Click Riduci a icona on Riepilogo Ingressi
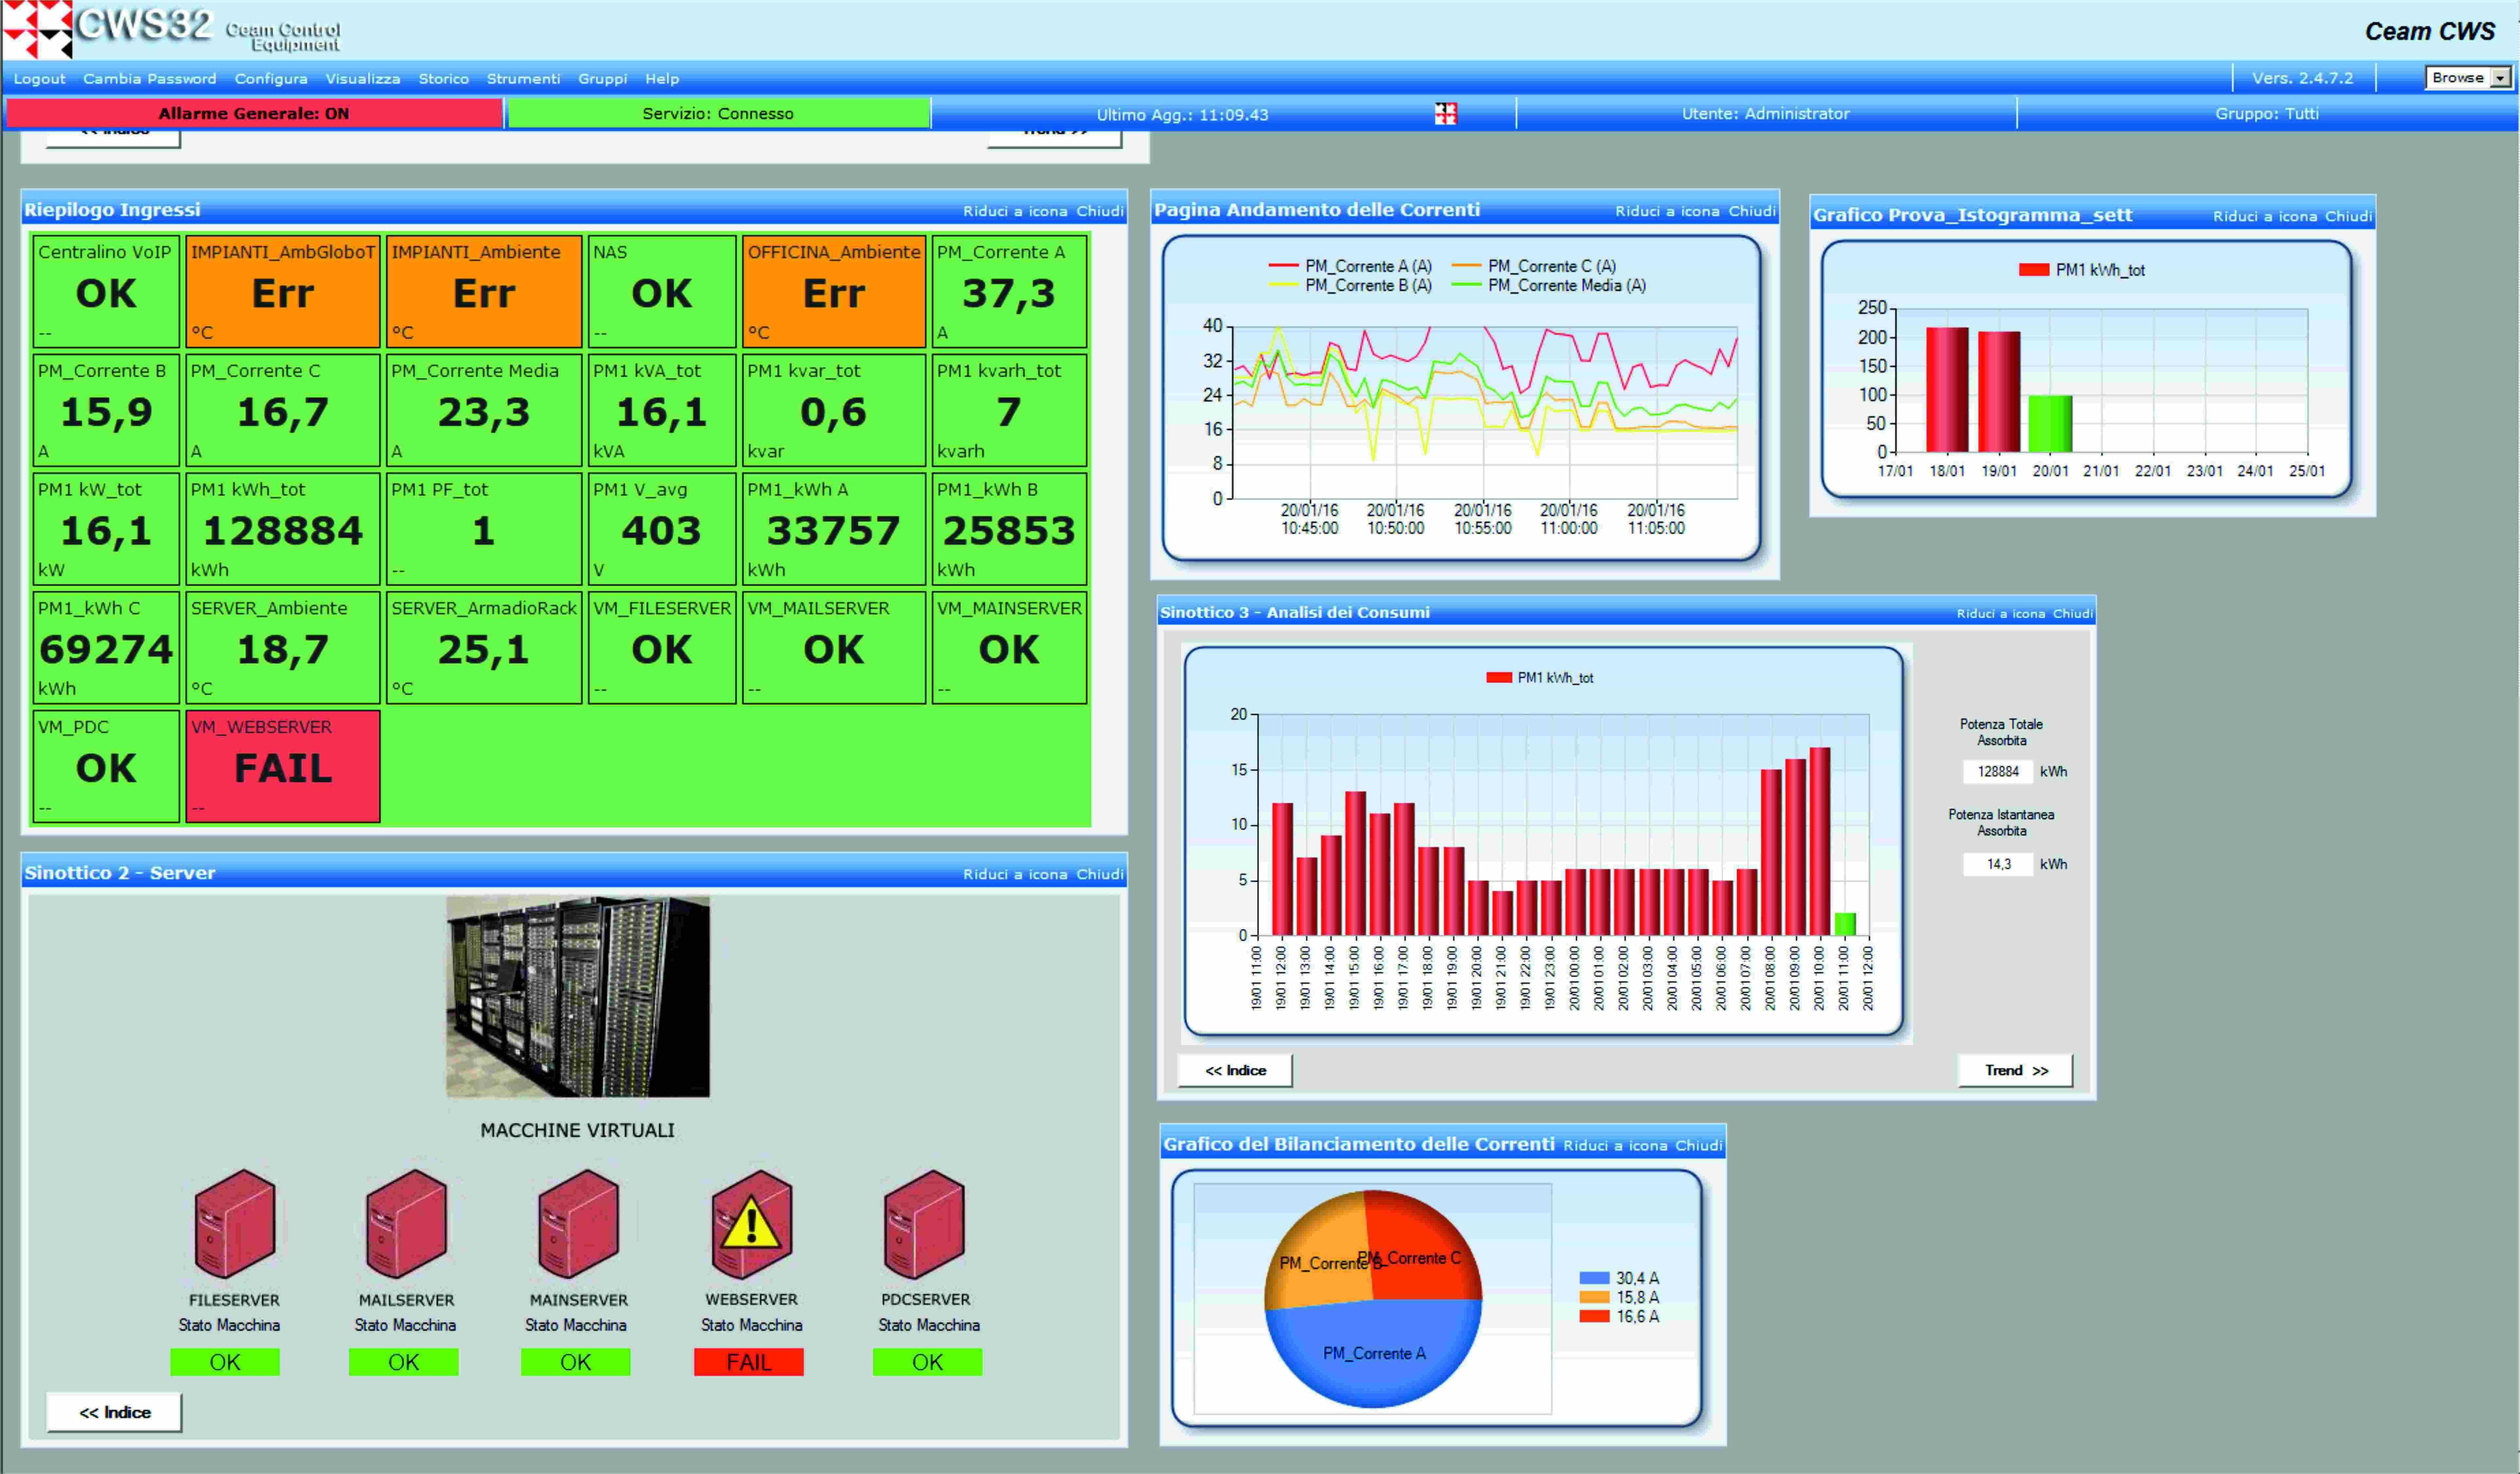2520x1474 pixels. click(x=1015, y=211)
